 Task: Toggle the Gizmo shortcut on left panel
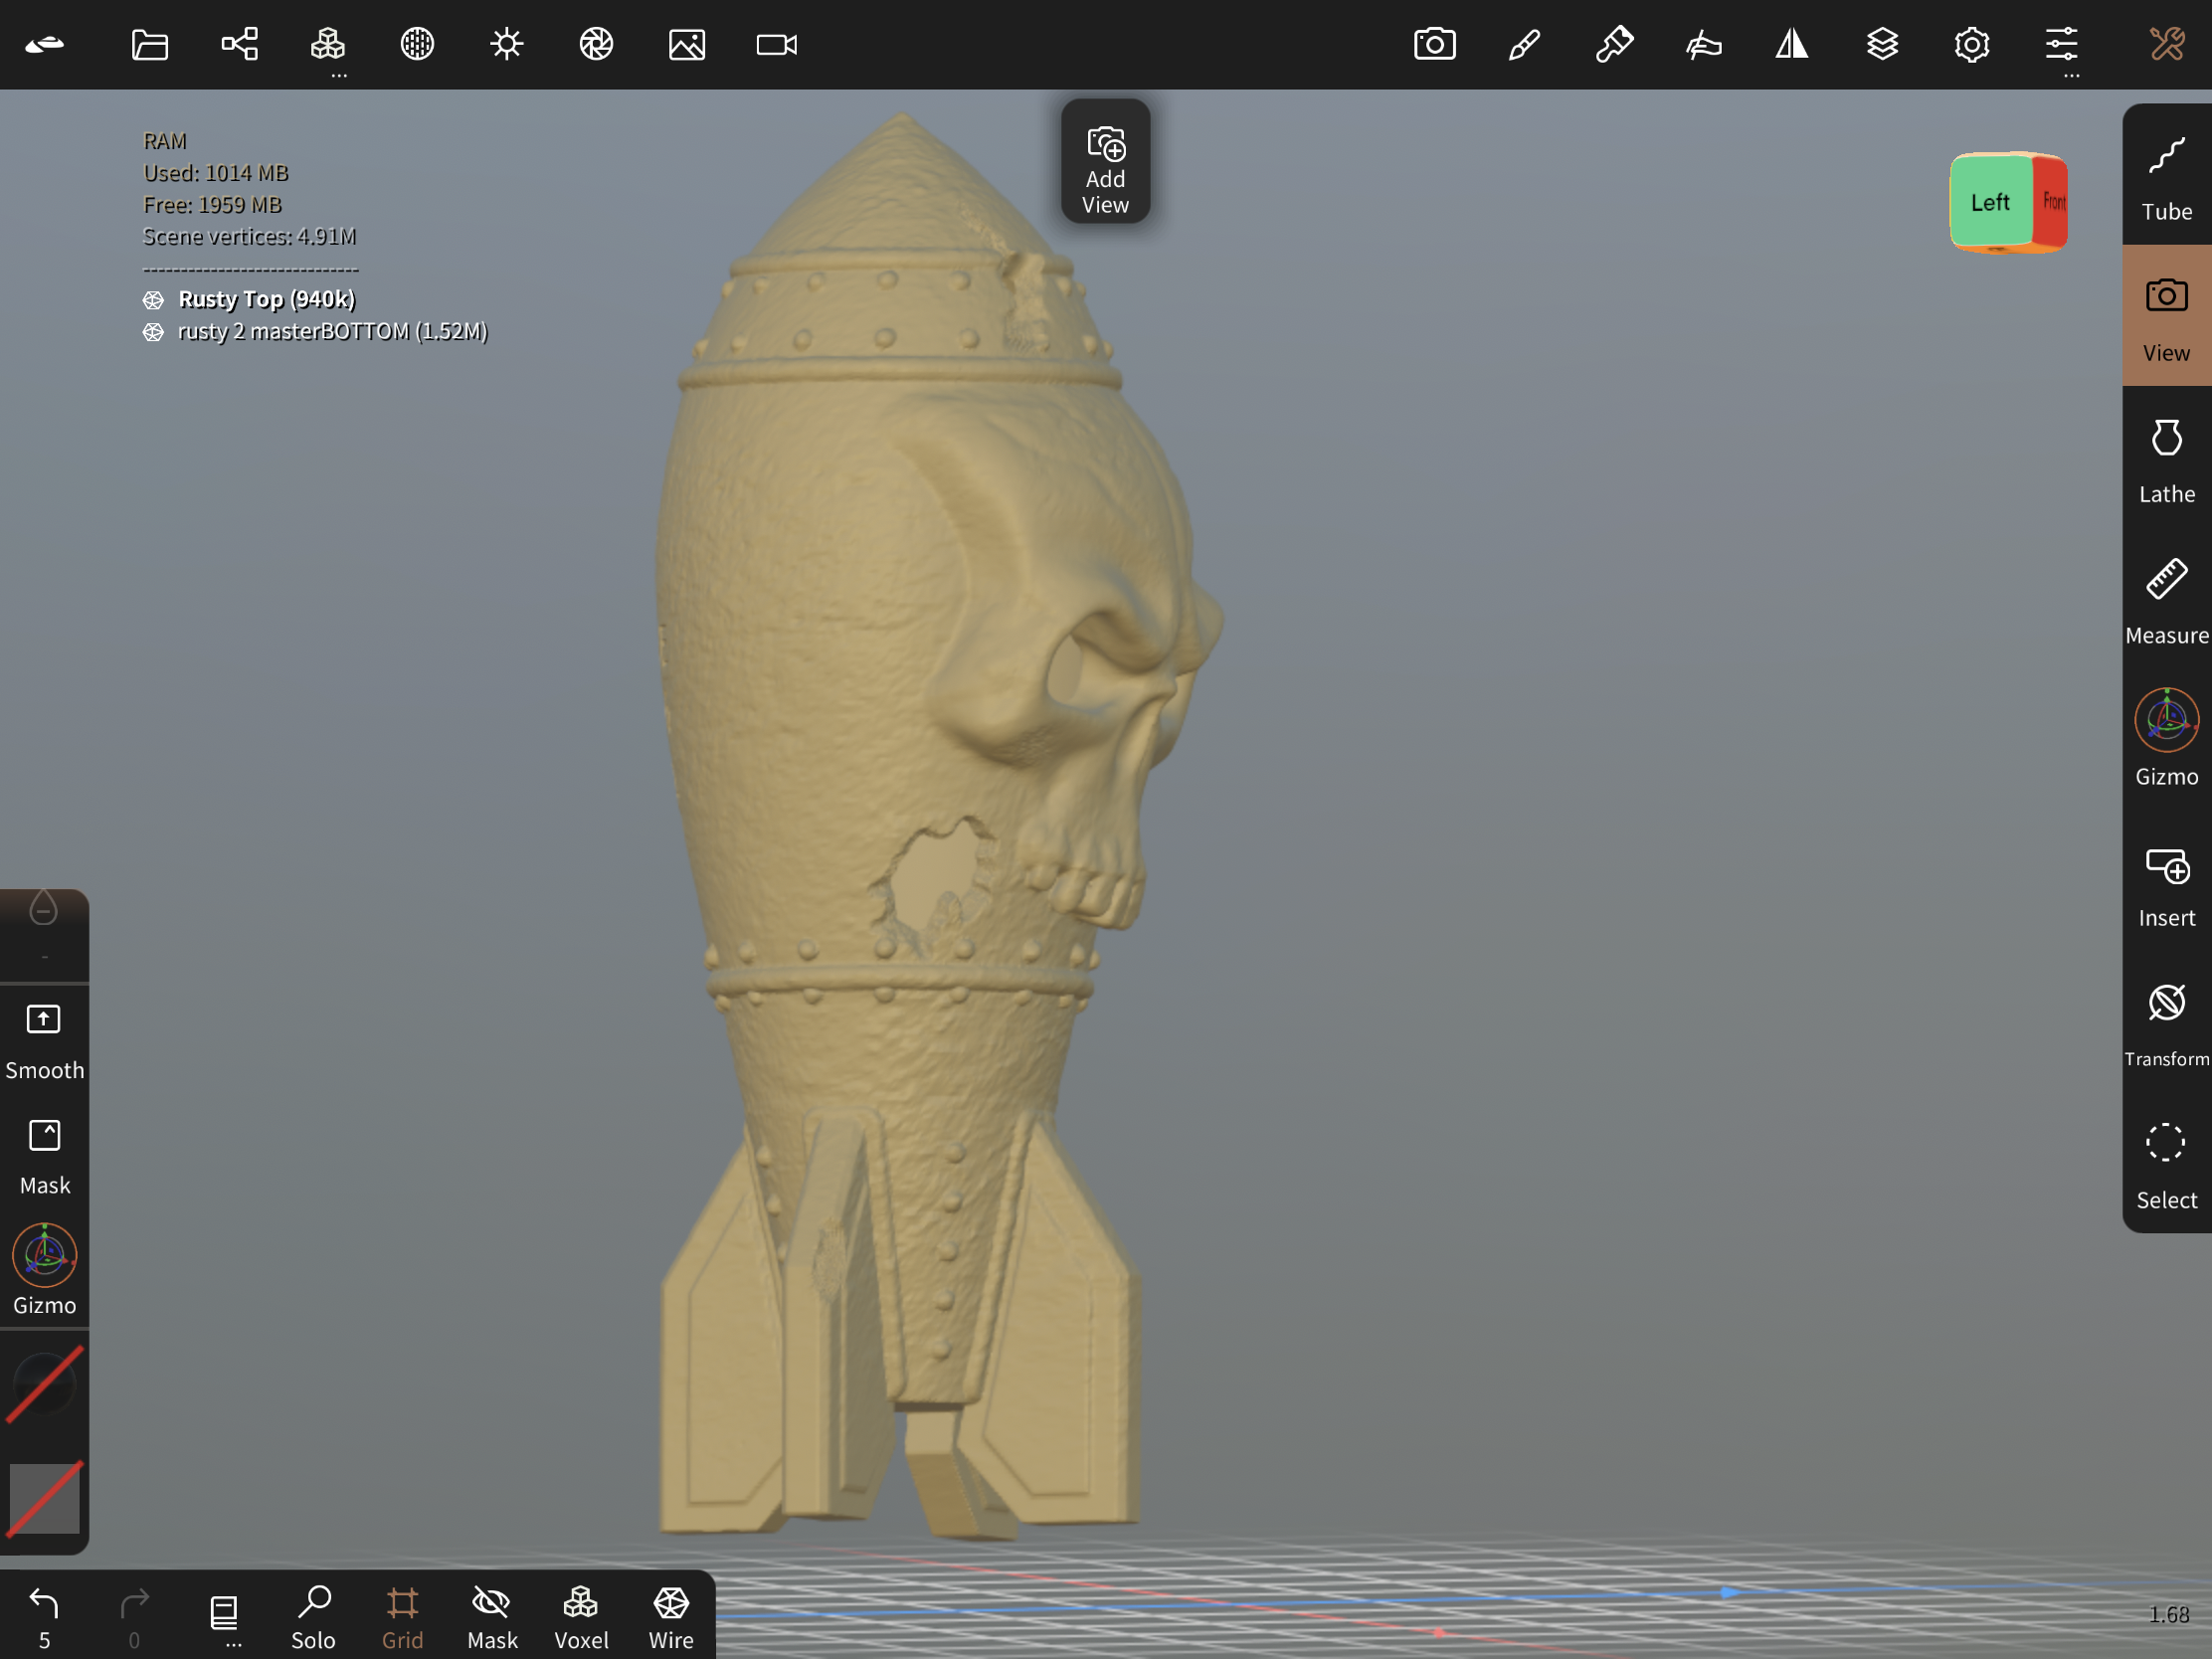[x=44, y=1270]
